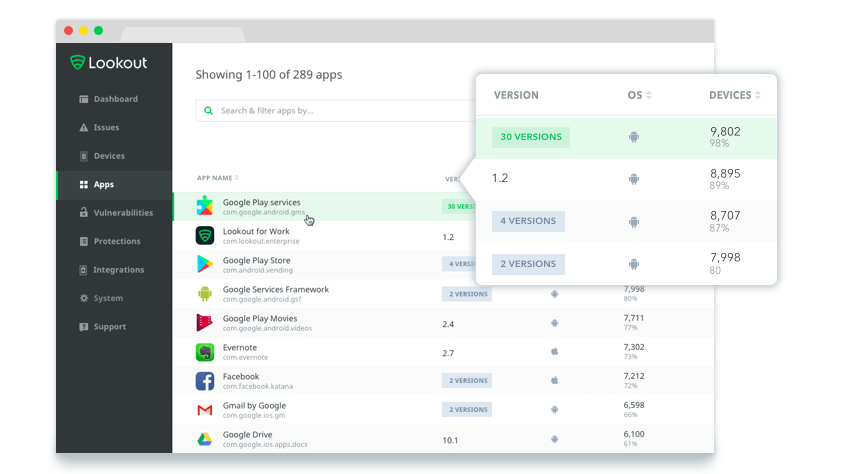Screen dimensions: 844x474
Task: Click the Issues warning triangle icon
Action: click(83, 128)
